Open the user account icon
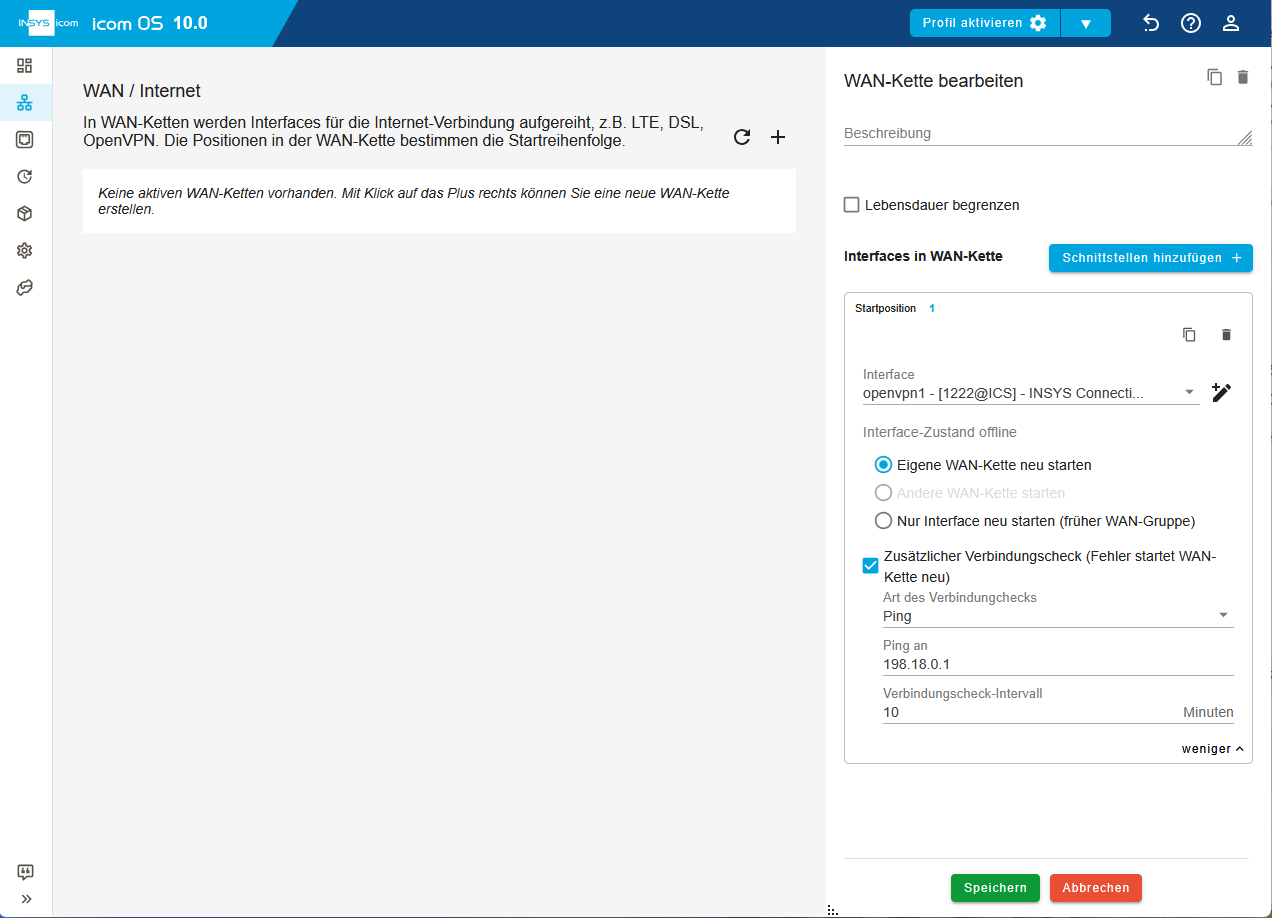This screenshot has height=918, width=1272. [x=1231, y=23]
